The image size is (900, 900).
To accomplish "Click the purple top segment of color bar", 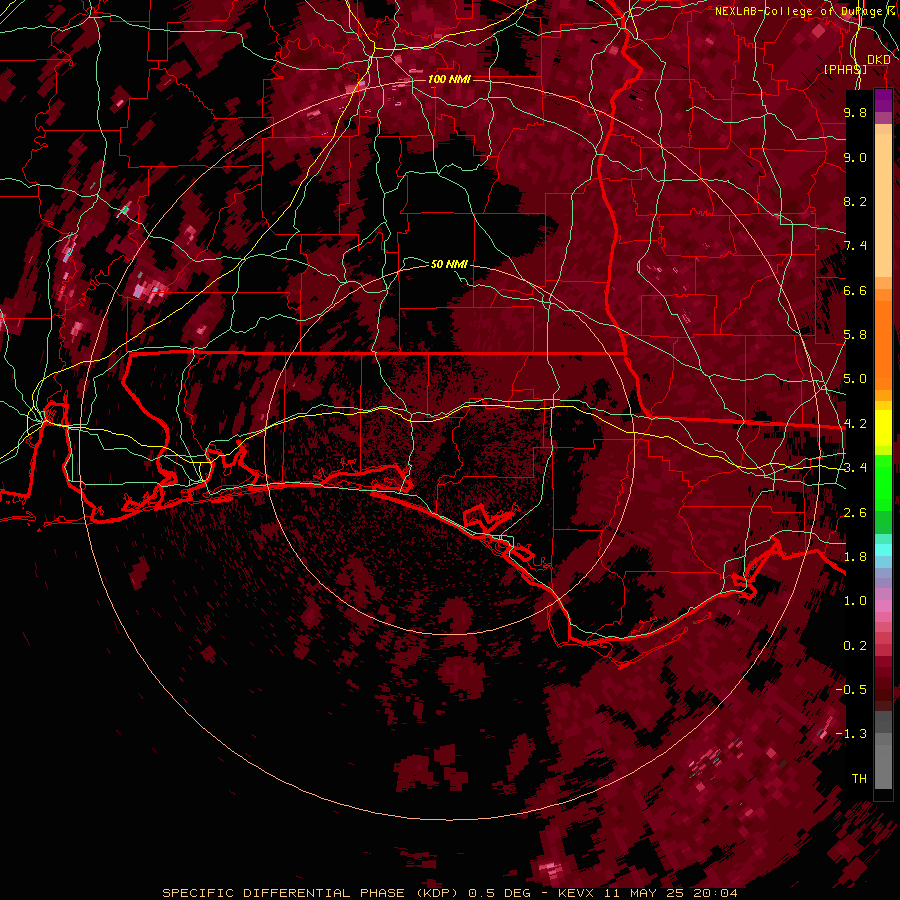I will coord(883,101).
